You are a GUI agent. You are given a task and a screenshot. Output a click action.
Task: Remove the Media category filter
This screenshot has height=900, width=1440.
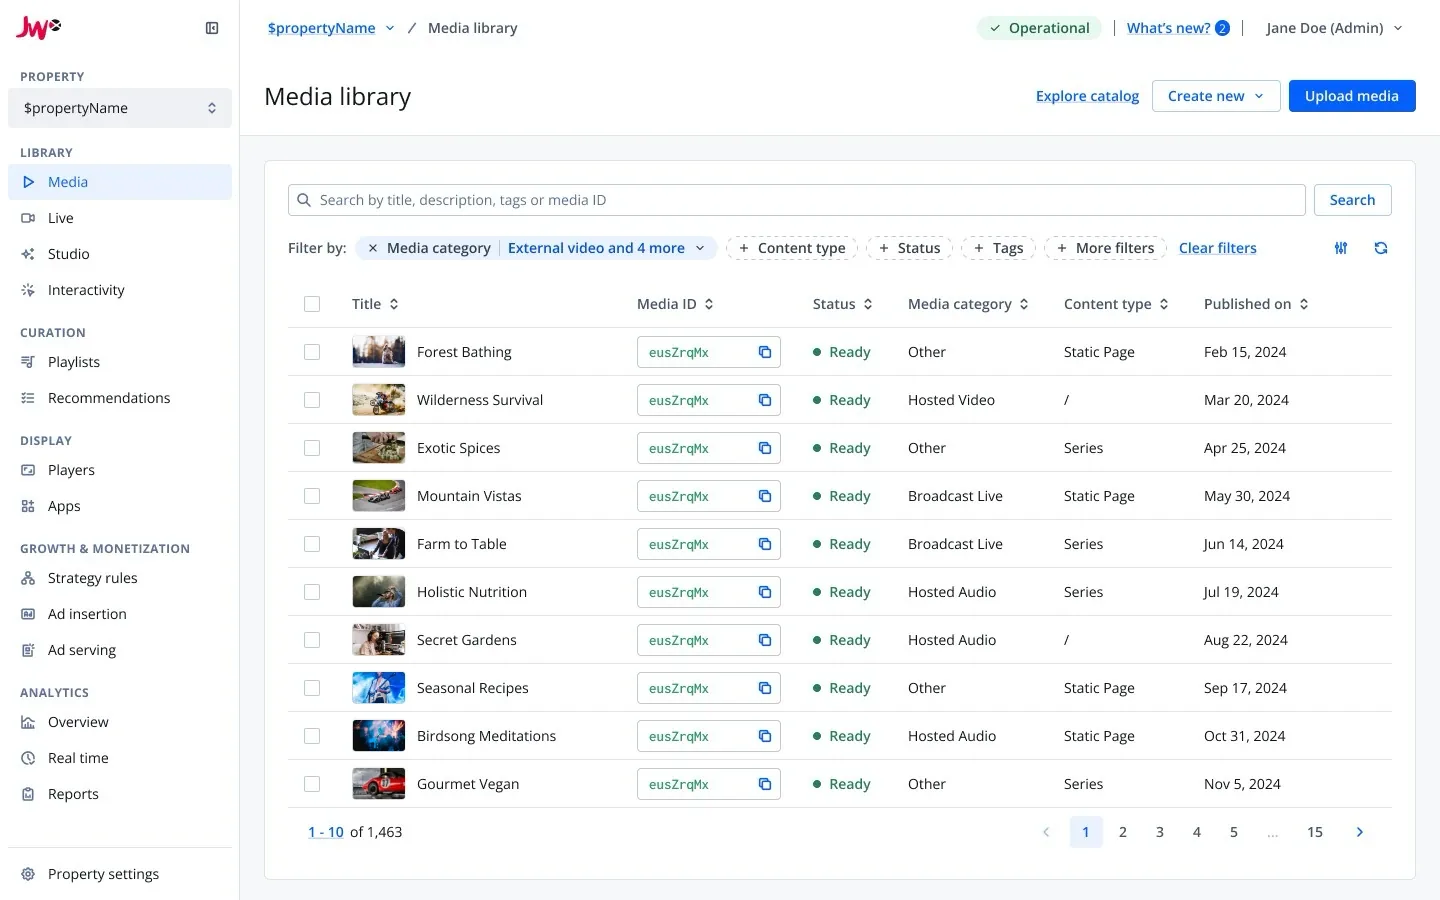pyautogui.click(x=372, y=248)
